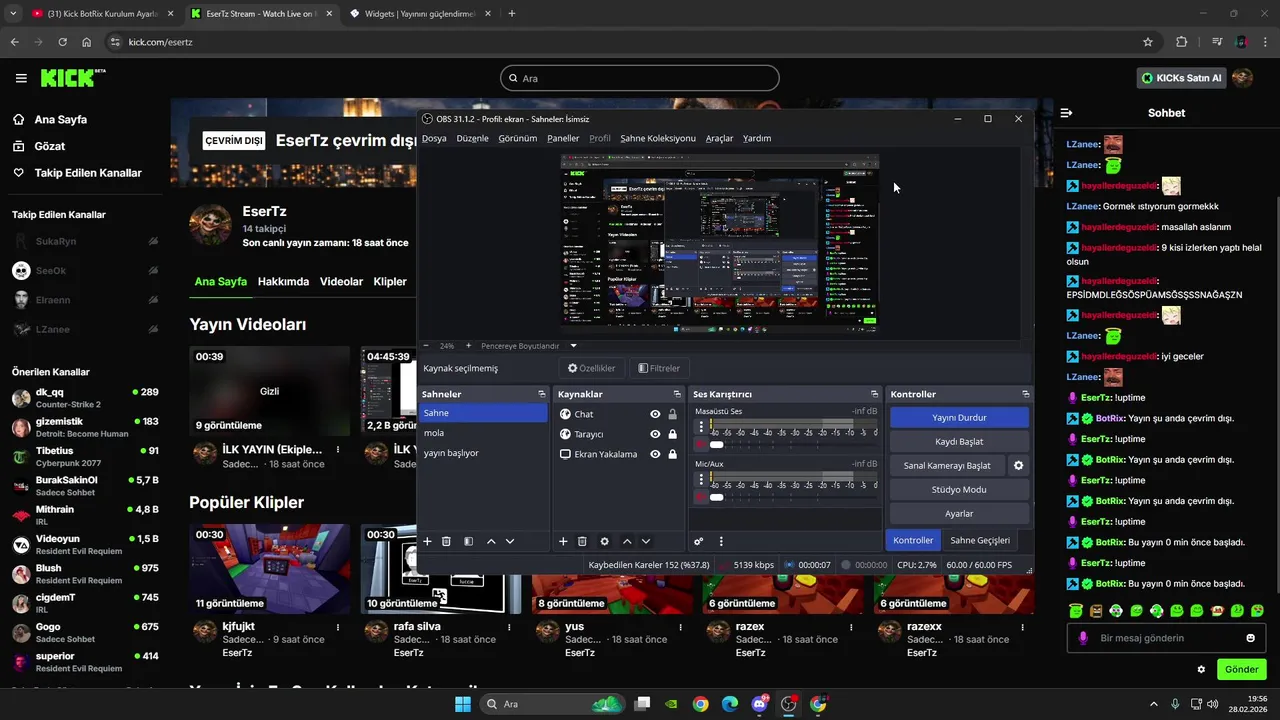Viewport: 1280px width, 720px height.
Task: Open three-dot options for razex clip
Action: click(850, 627)
